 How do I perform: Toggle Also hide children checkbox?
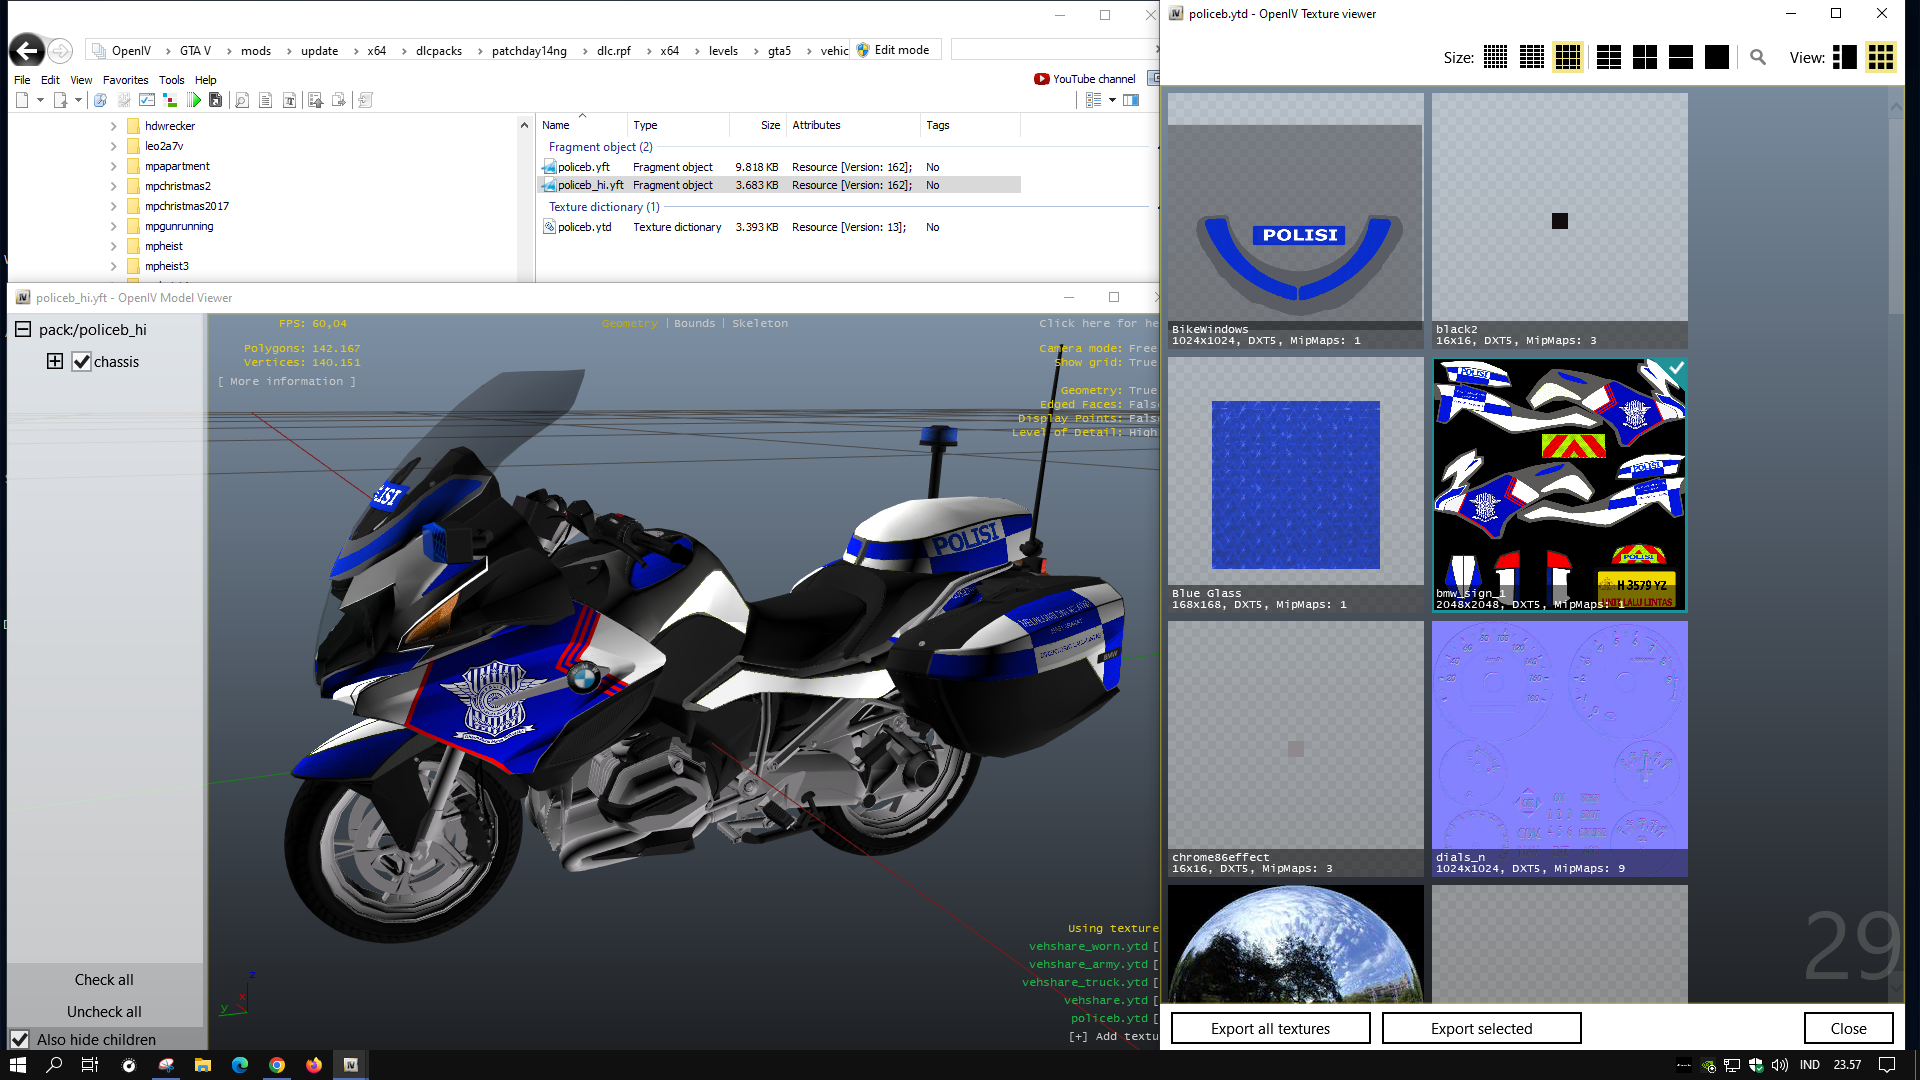point(20,1039)
